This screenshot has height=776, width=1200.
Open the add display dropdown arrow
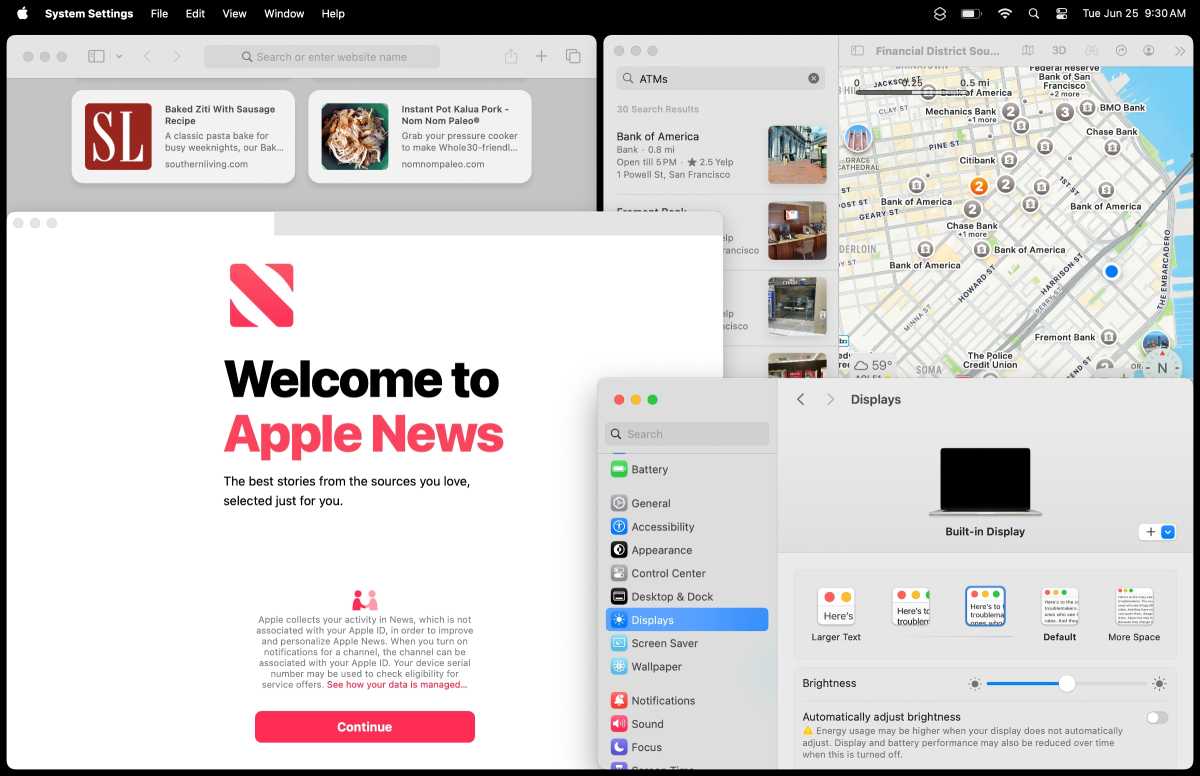(1168, 532)
